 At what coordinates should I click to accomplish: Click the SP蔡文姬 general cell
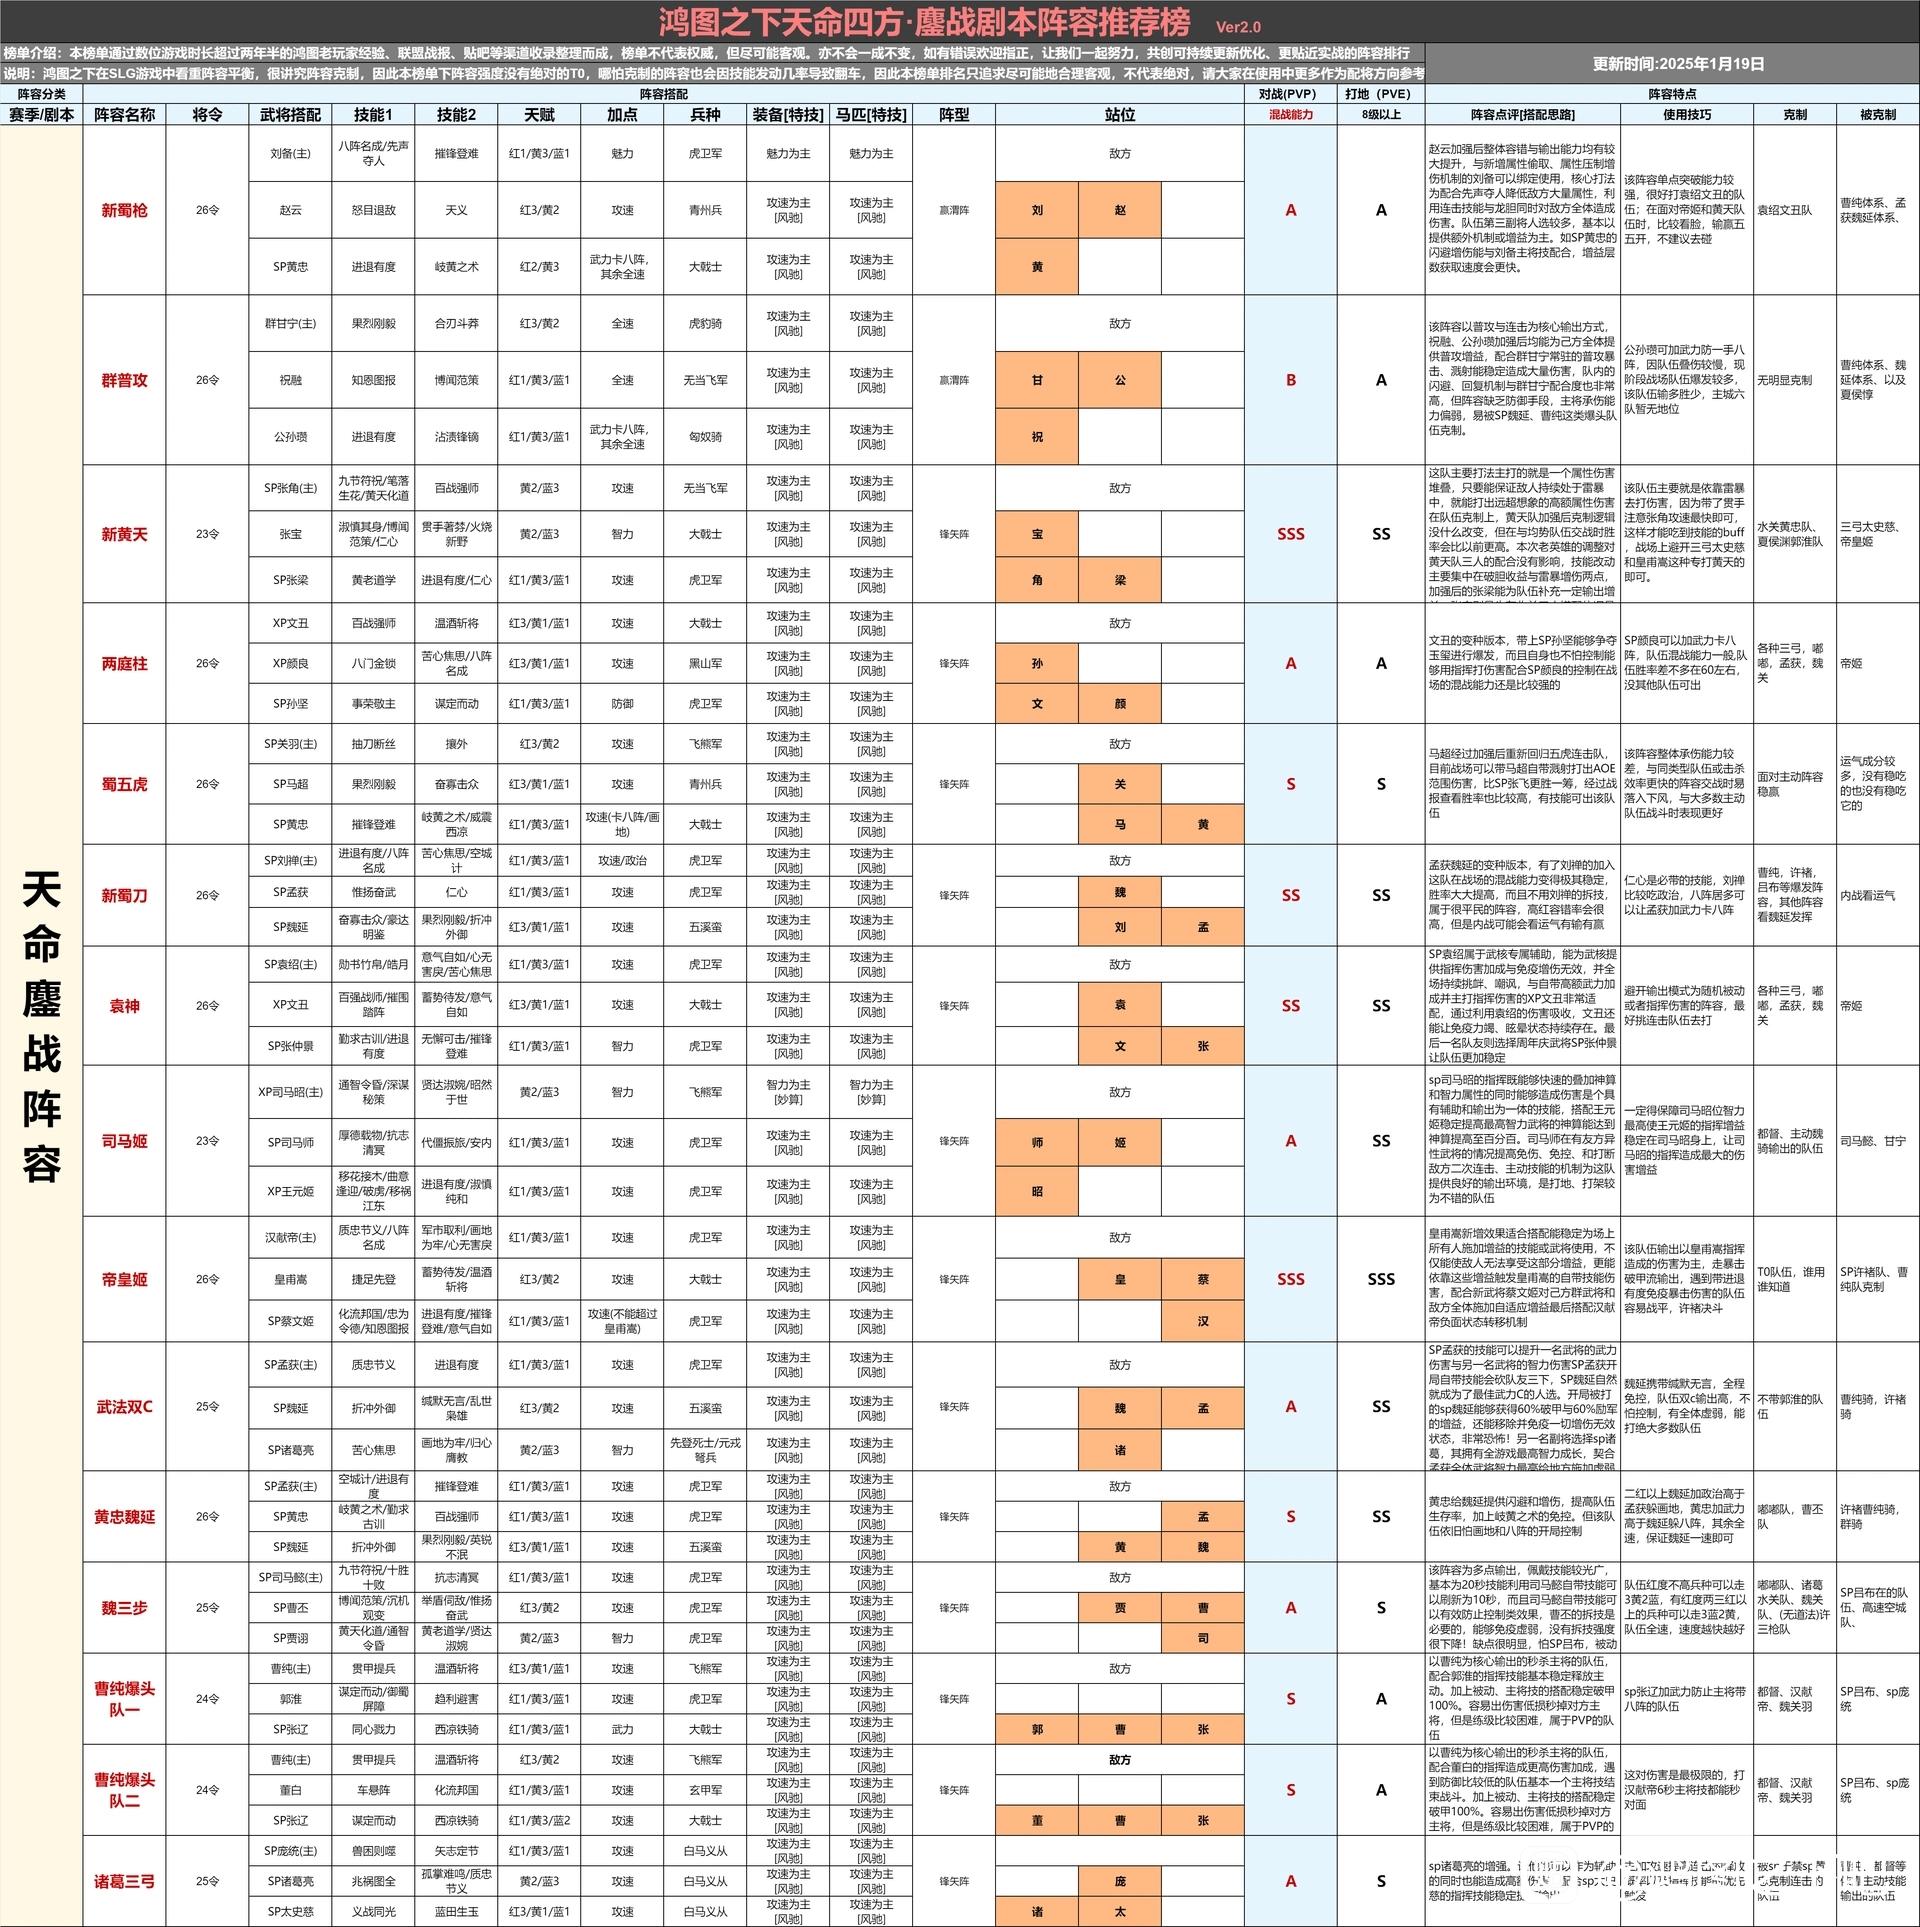290,1321
